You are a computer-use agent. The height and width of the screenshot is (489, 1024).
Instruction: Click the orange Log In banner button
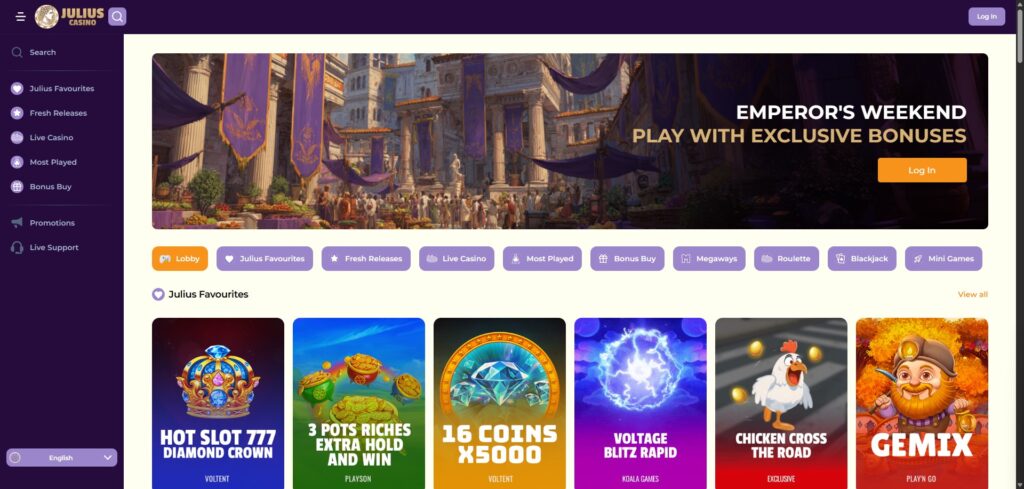pos(921,170)
